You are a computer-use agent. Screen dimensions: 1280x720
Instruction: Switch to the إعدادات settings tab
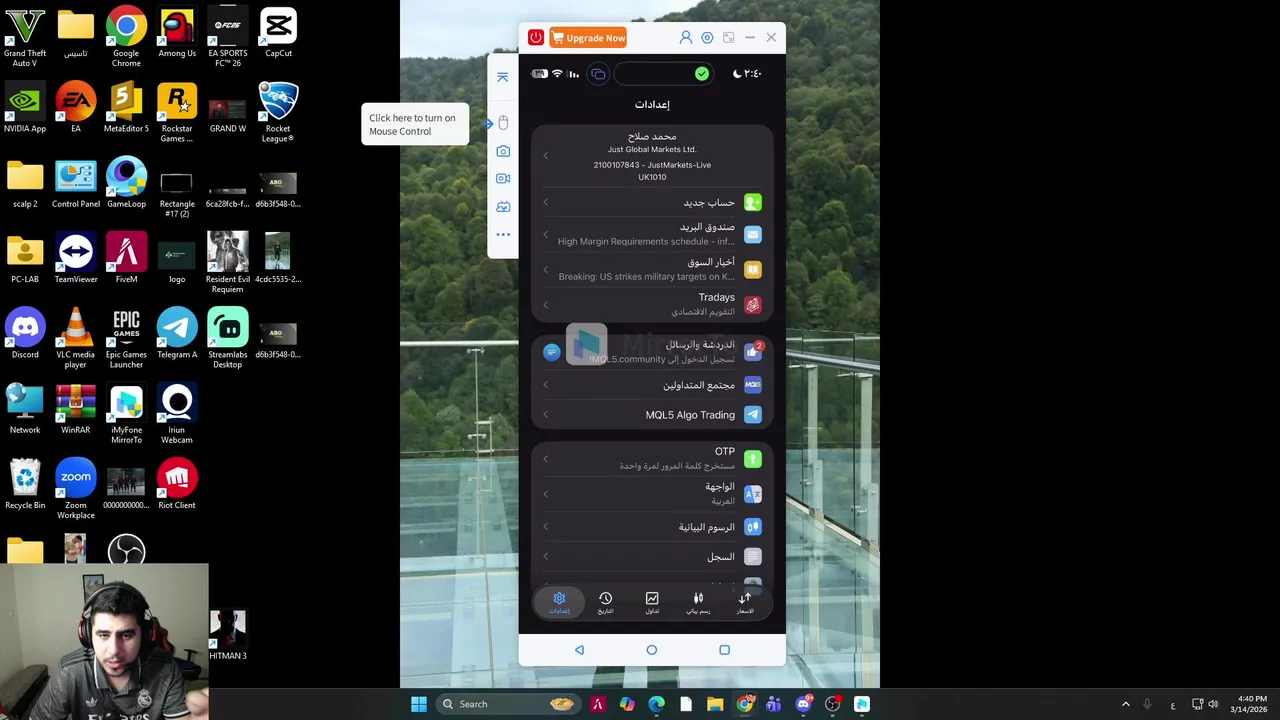[x=559, y=603]
